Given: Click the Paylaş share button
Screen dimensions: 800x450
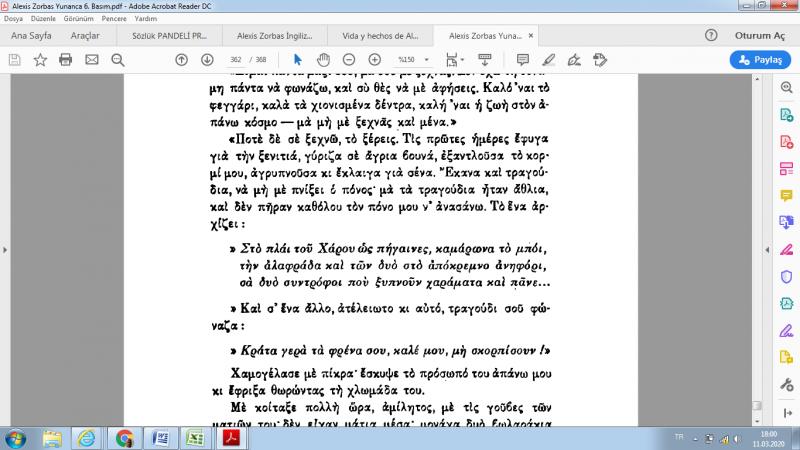Looking at the screenshot, I should pyautogui.click(x=760, y=60).
